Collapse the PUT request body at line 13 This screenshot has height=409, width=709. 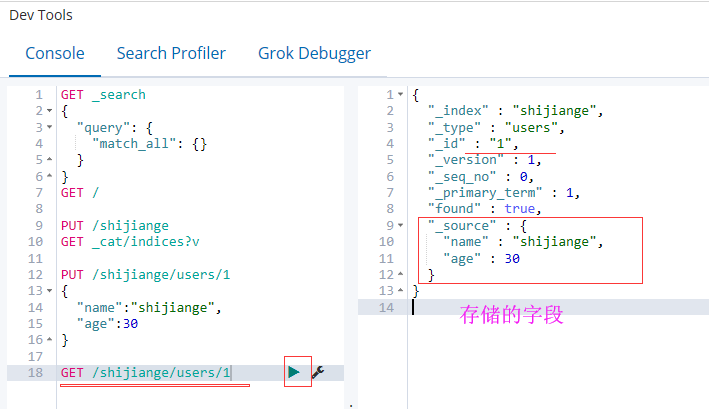click(50, 291)
